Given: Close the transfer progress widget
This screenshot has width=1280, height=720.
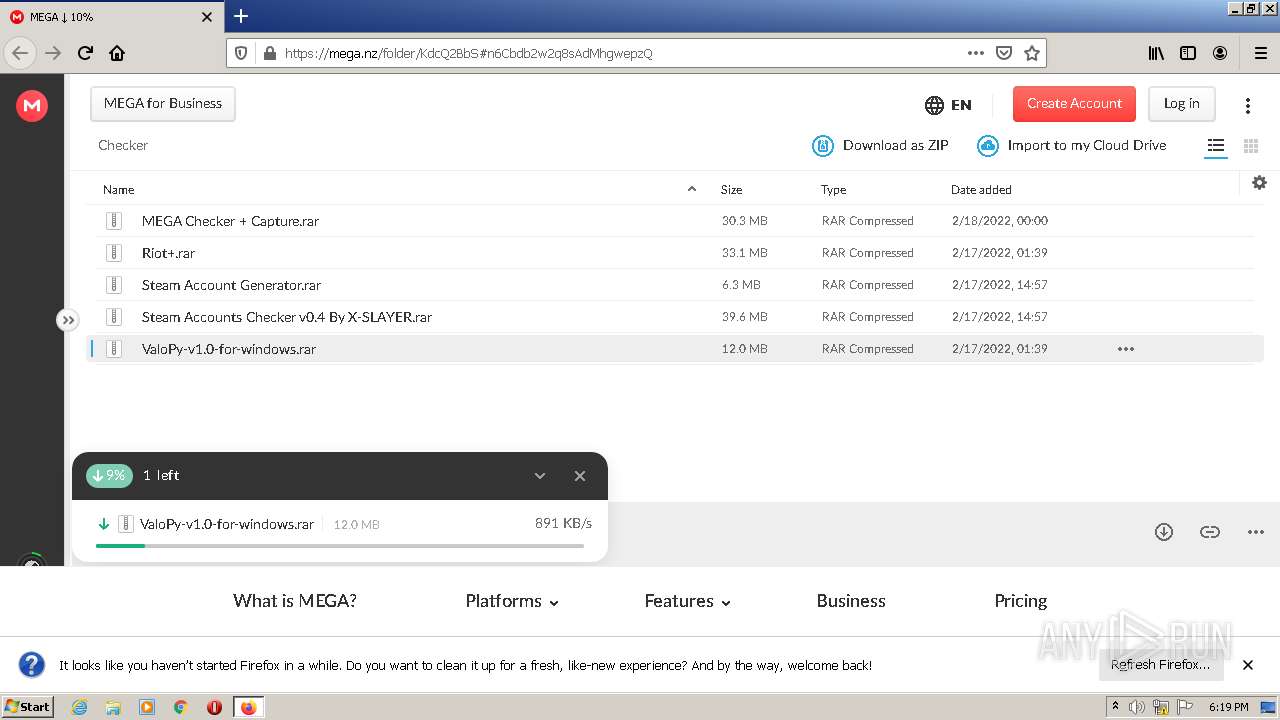Looking at the screenshot, I should tap(580, 476).
